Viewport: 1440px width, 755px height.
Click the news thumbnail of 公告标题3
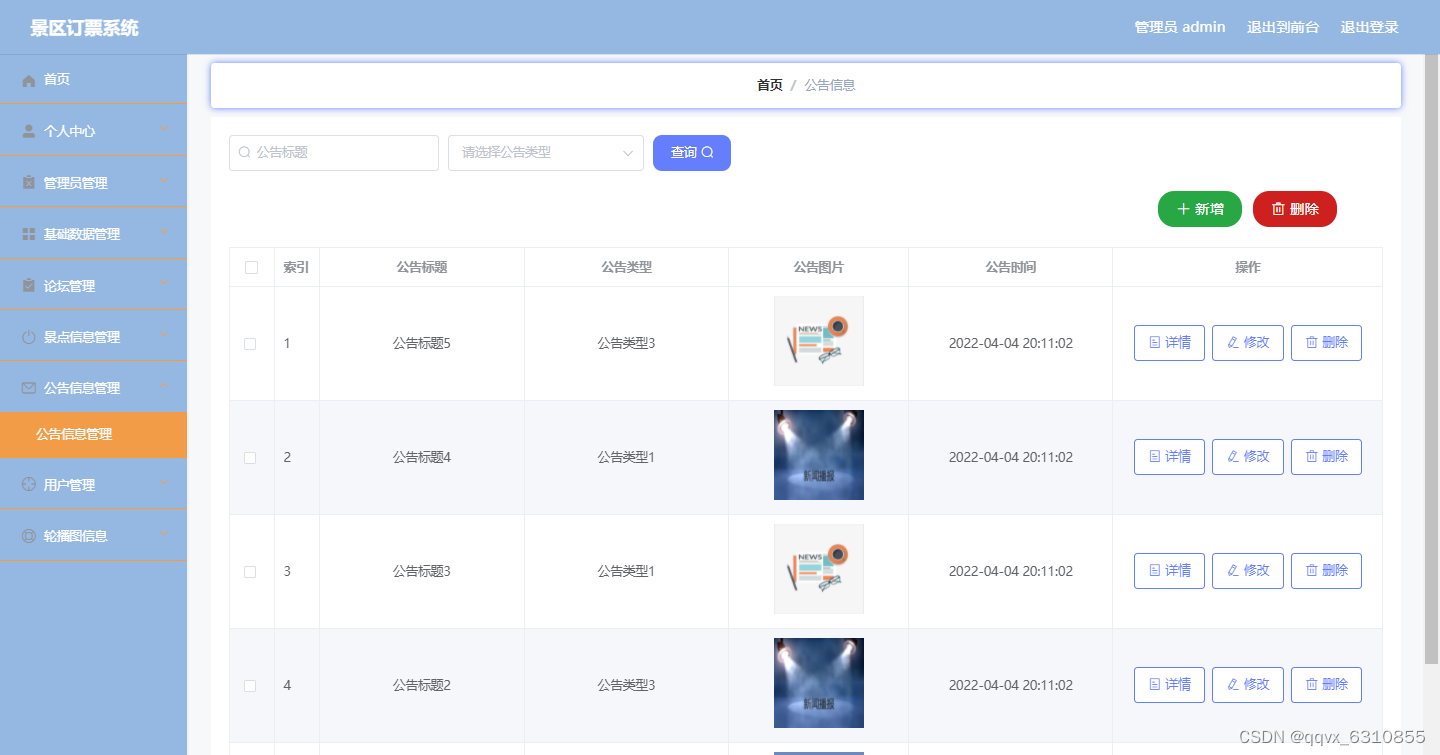[x=819, y=569]
